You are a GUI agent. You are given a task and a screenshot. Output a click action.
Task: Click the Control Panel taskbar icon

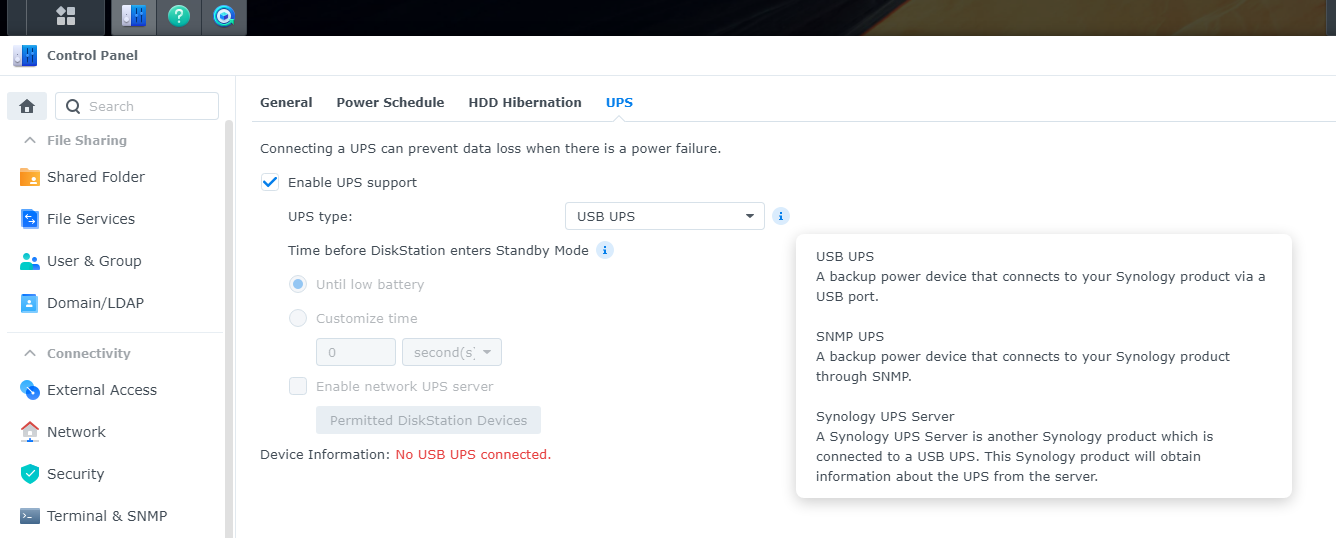coord(133,16)
